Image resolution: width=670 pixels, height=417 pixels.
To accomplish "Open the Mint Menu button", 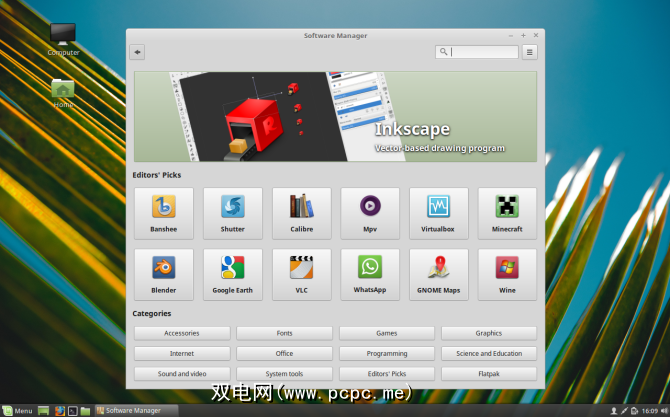I will coord(17,411).
